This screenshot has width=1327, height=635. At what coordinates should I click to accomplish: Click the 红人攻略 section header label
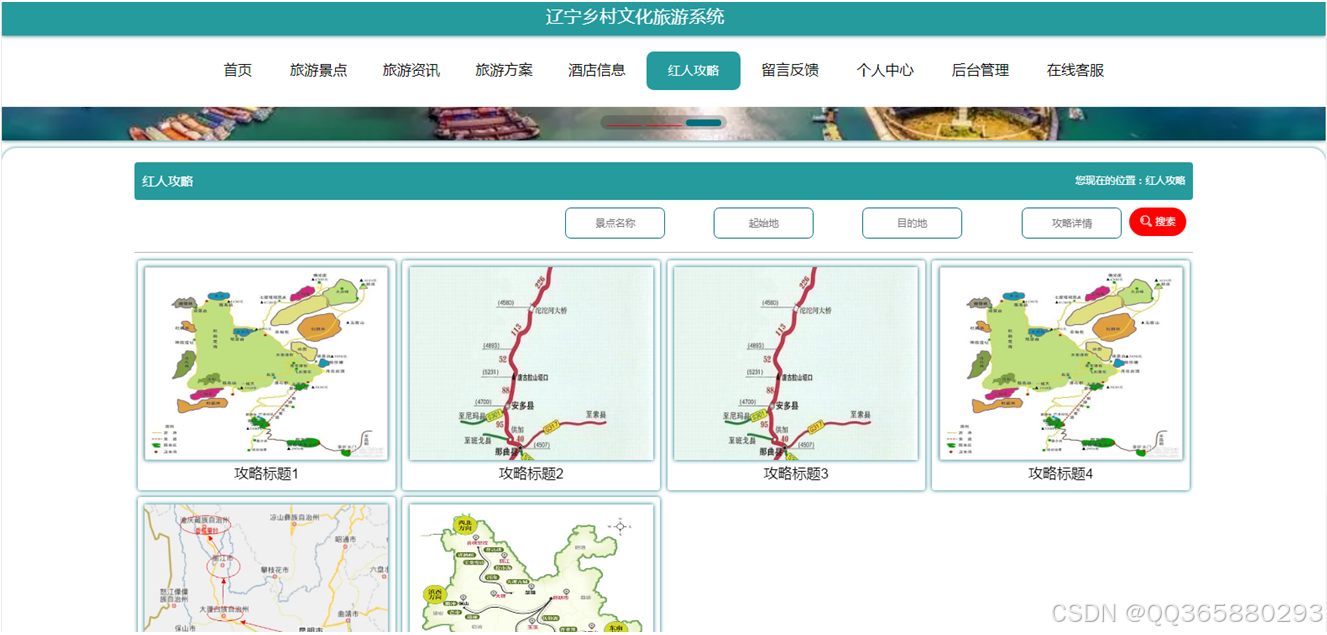pos(168,181)
